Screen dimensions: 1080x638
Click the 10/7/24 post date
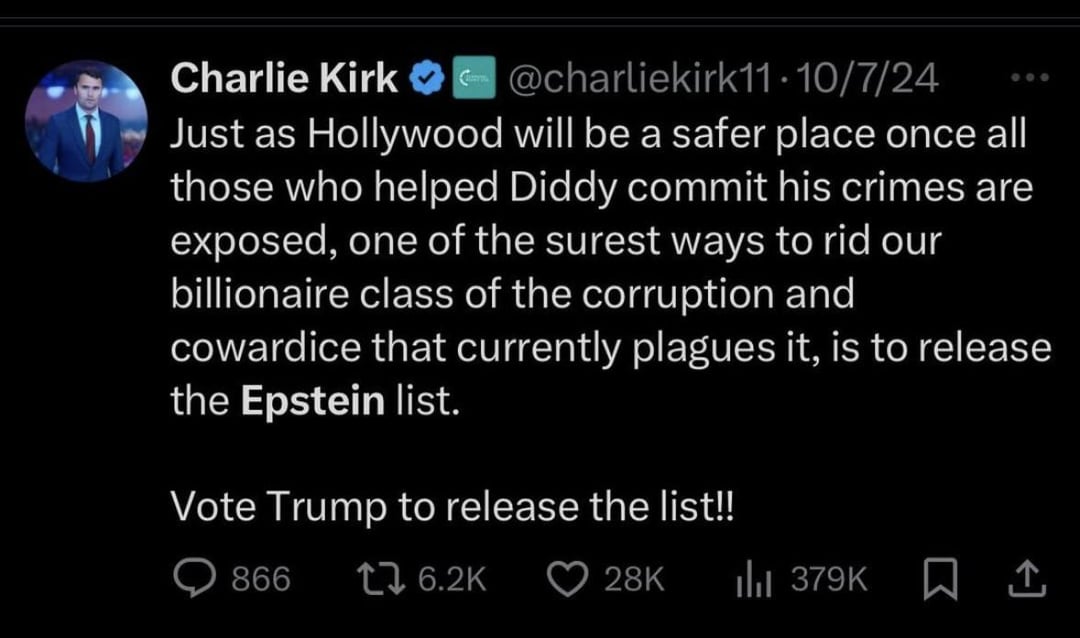(867, 78)
